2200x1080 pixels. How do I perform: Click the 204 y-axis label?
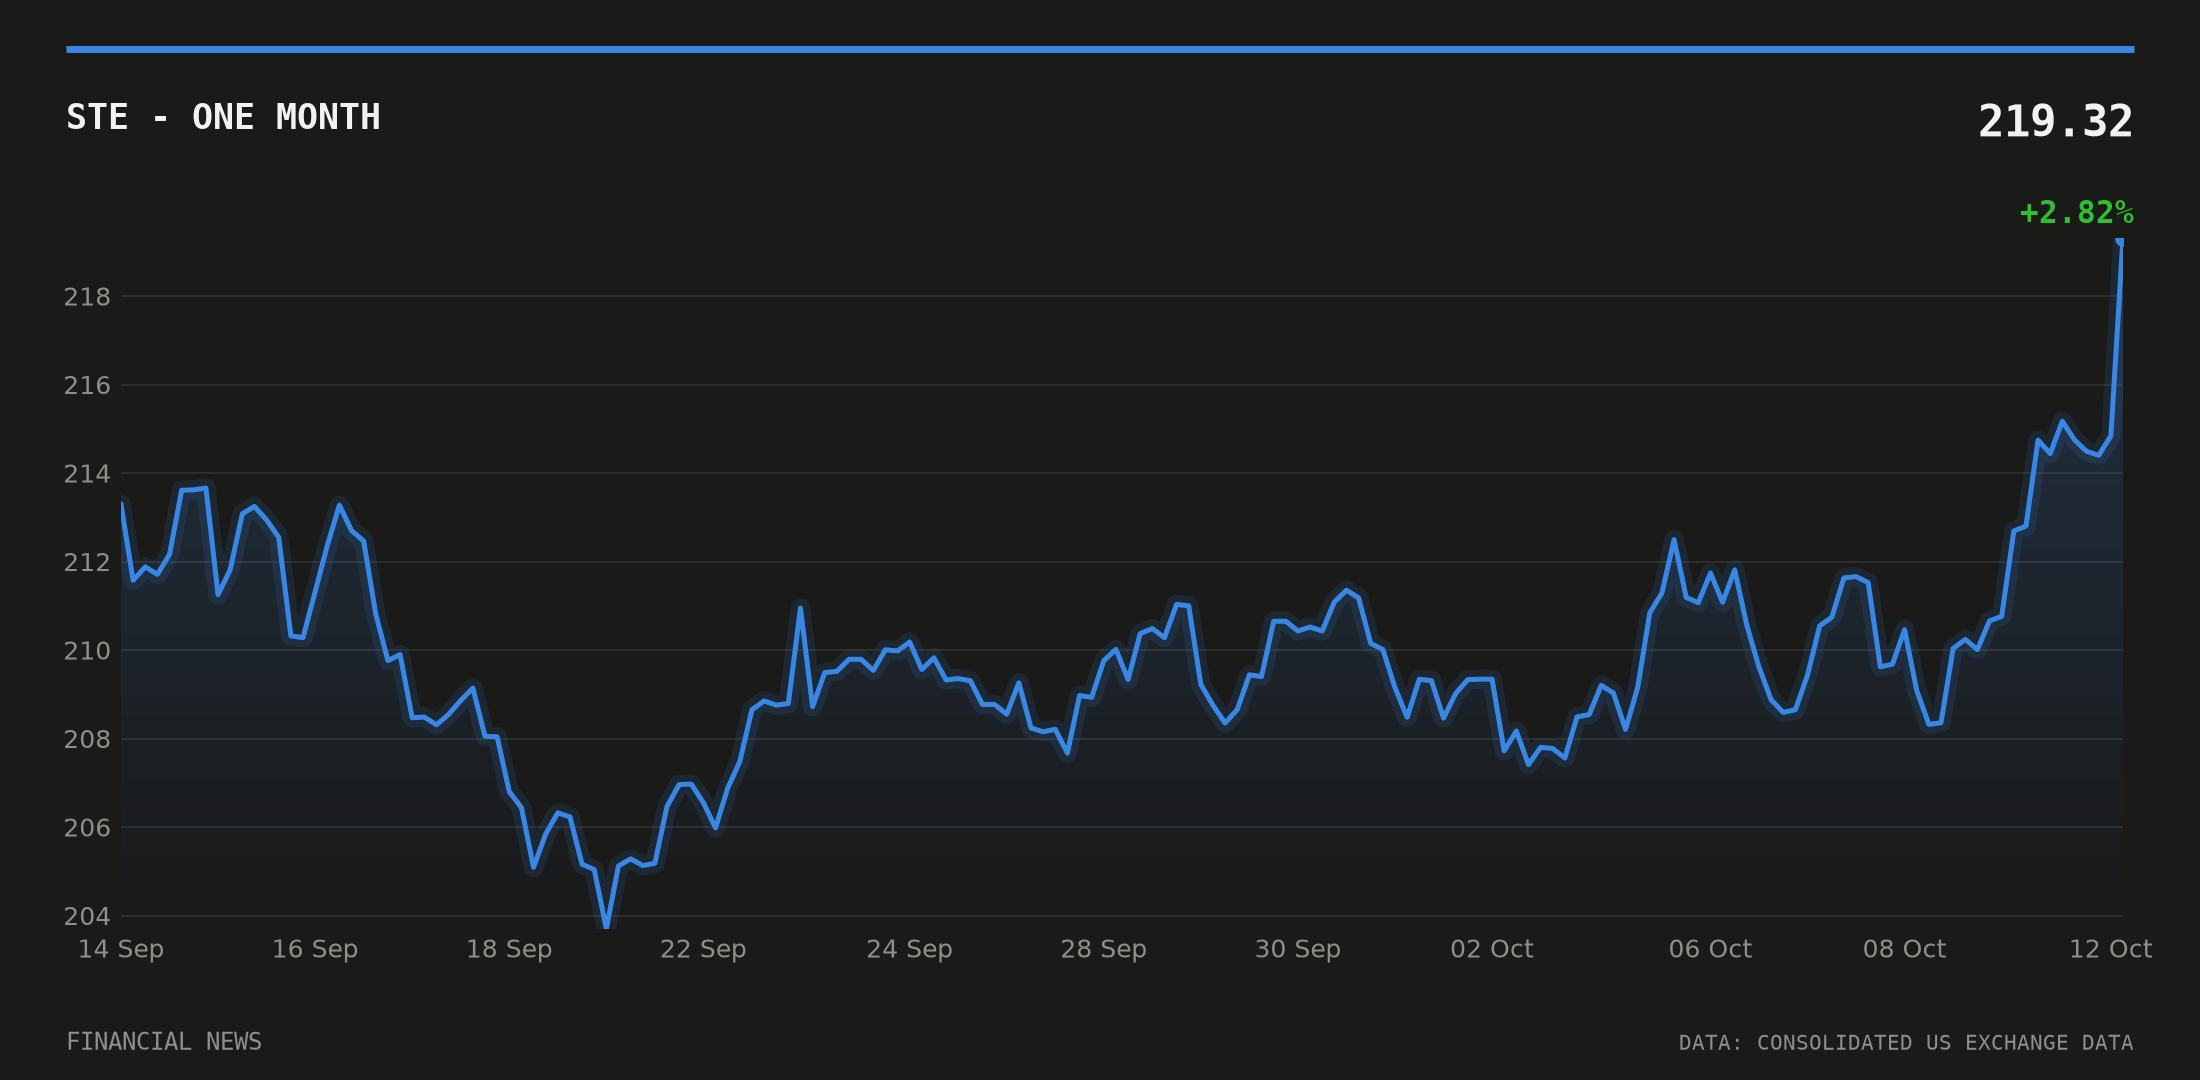point(87,916)
